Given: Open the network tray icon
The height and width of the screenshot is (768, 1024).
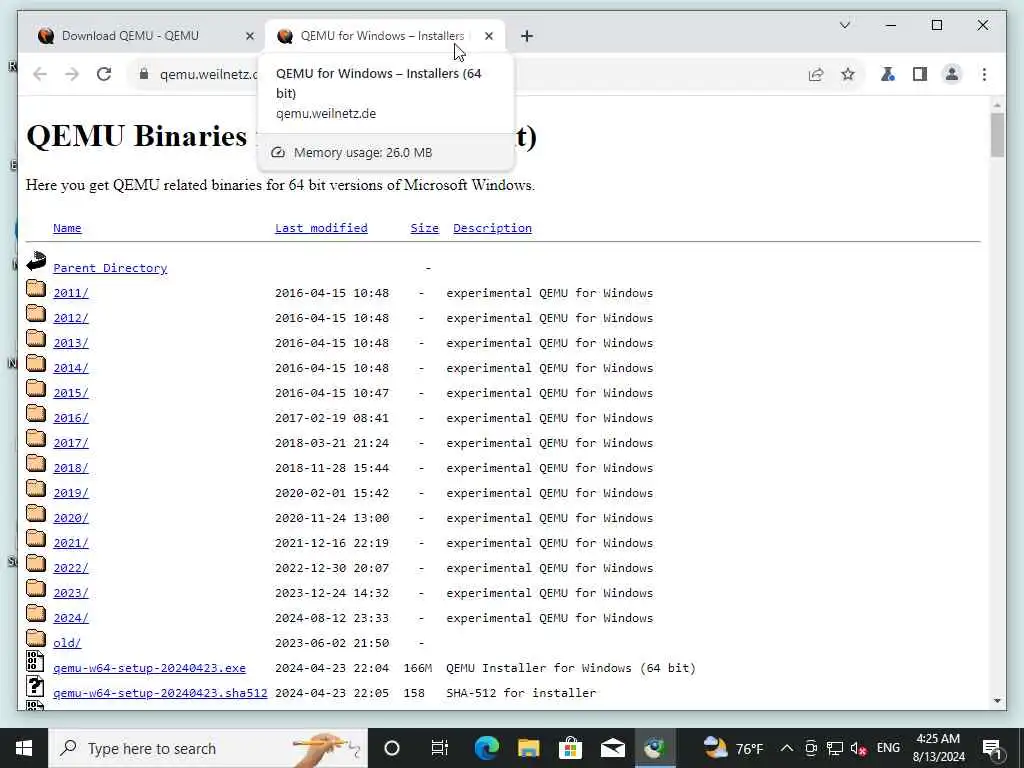Looking at the screenshot, I should point(835,748).
